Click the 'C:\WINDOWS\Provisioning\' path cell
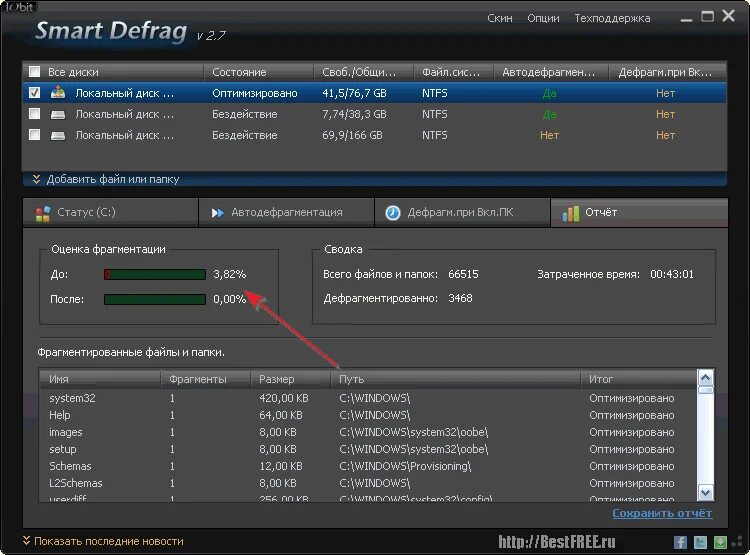This screenshot has height=555, width=750. [x=405, y=466]
